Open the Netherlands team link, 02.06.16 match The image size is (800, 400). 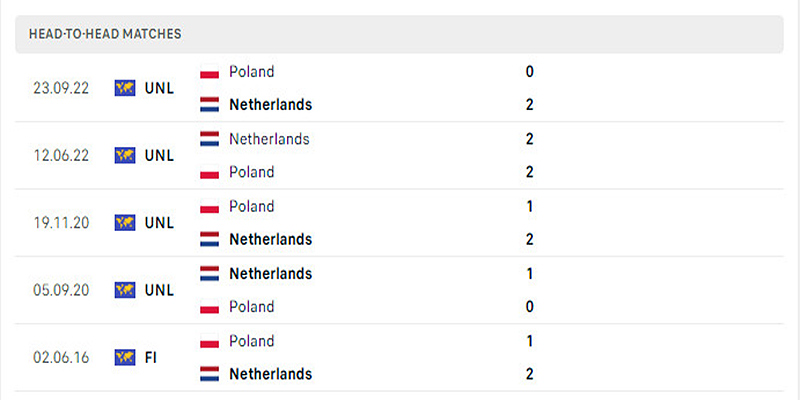click(270, 374)
